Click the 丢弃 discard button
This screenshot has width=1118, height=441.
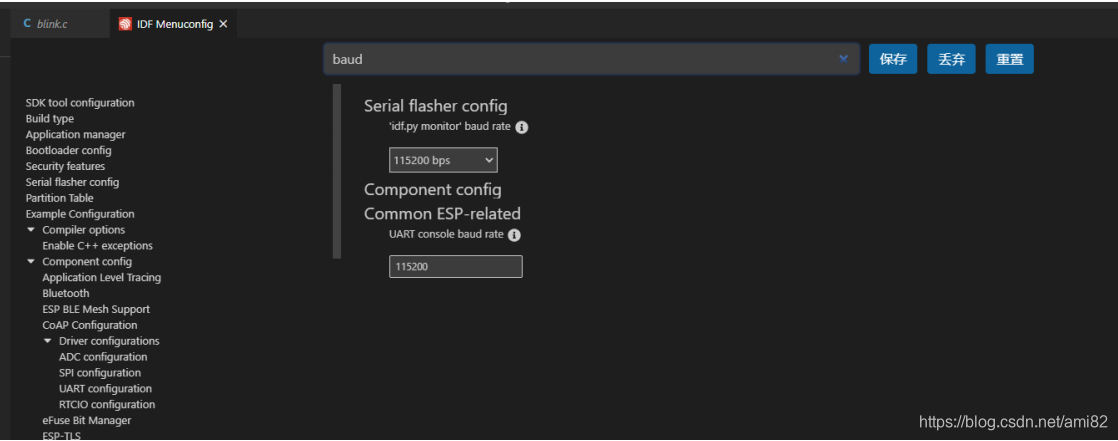point(951,59)
